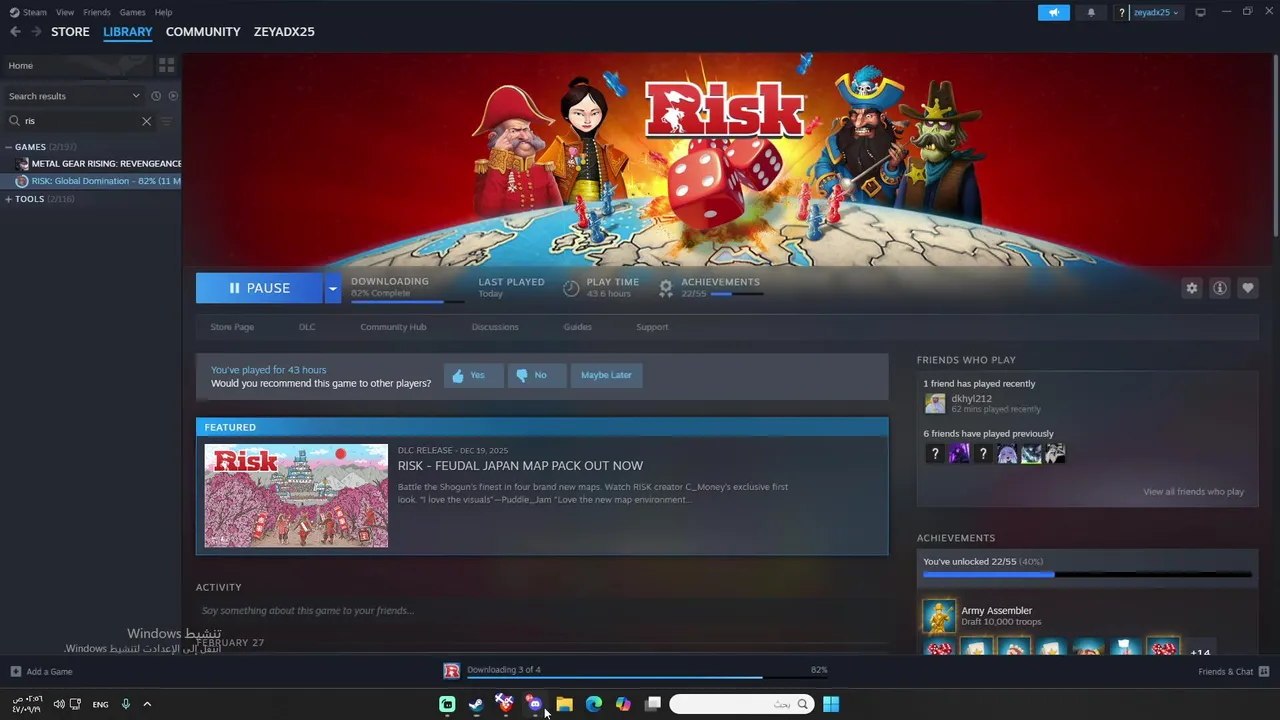Open RISK Store Page link

click(x=232, y=327)
